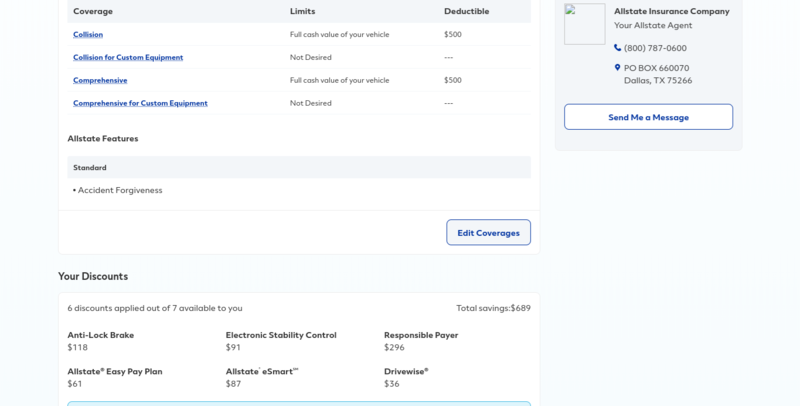
Task: Click the location pin icon by the address
Action: [x=618, y=68]
